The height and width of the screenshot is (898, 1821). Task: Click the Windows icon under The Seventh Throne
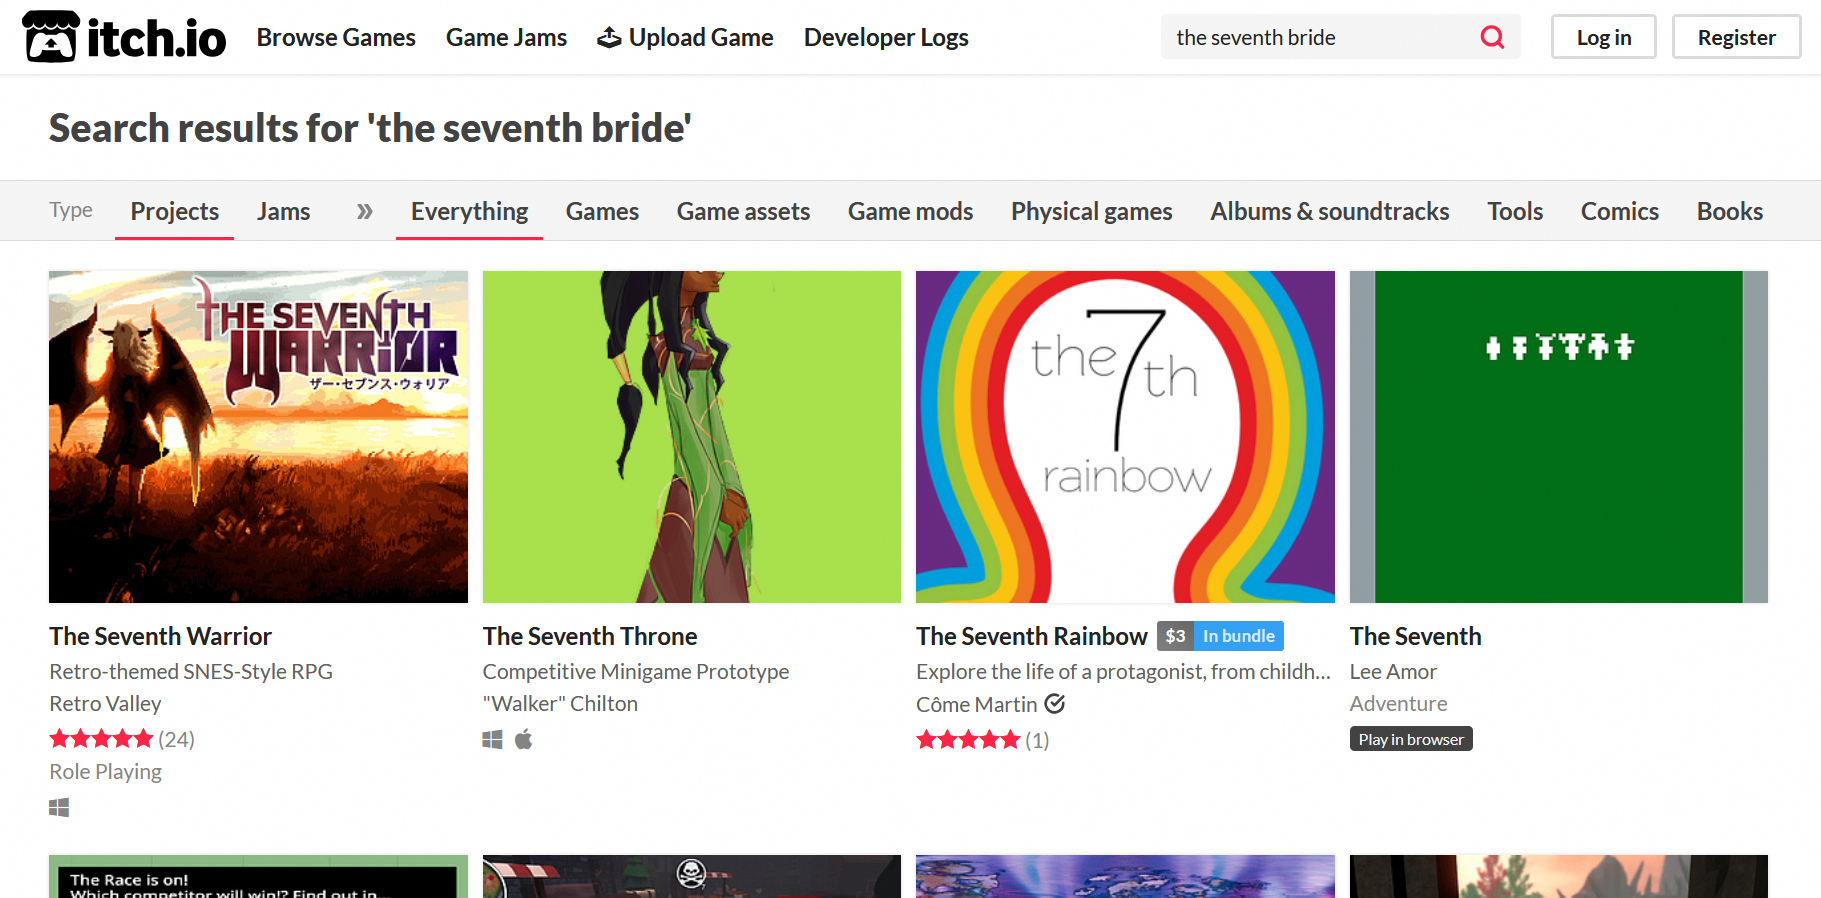pos(493,740)
